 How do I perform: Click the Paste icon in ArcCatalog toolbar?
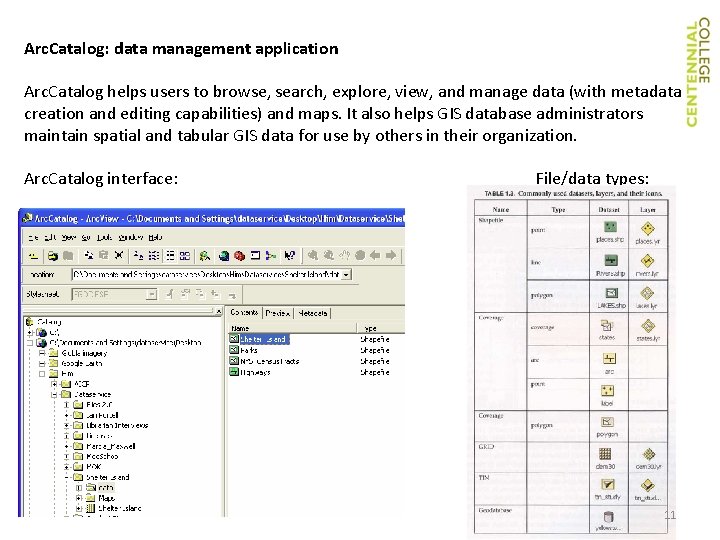click(104, 256)
